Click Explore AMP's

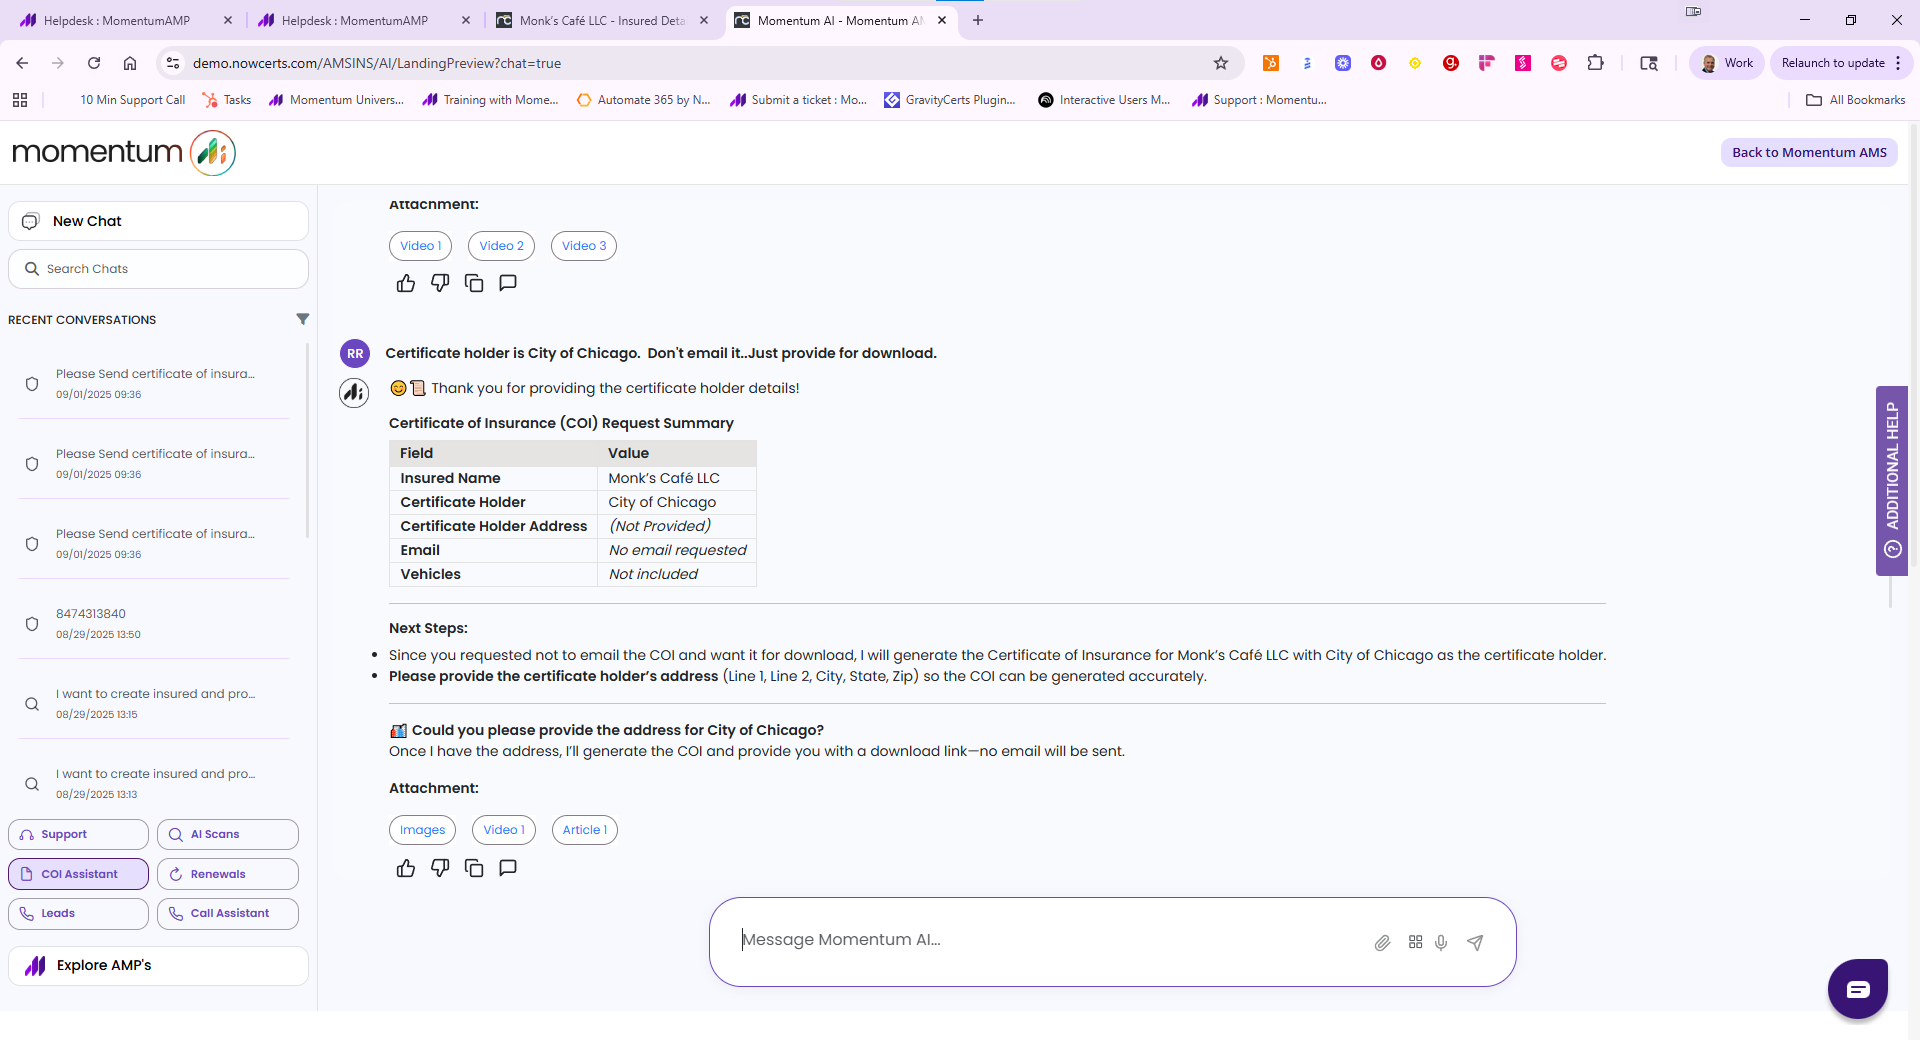tap(158, 965)
